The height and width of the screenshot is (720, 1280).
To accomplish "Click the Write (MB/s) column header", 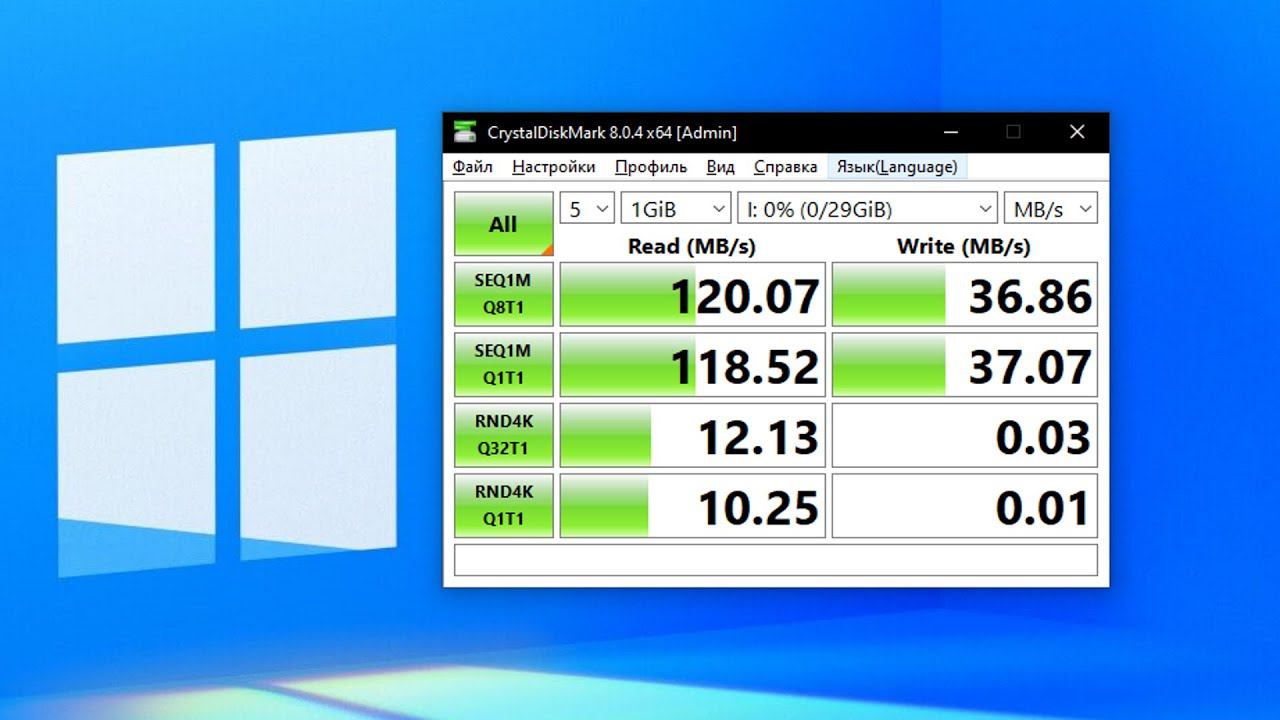I will 964,246.
